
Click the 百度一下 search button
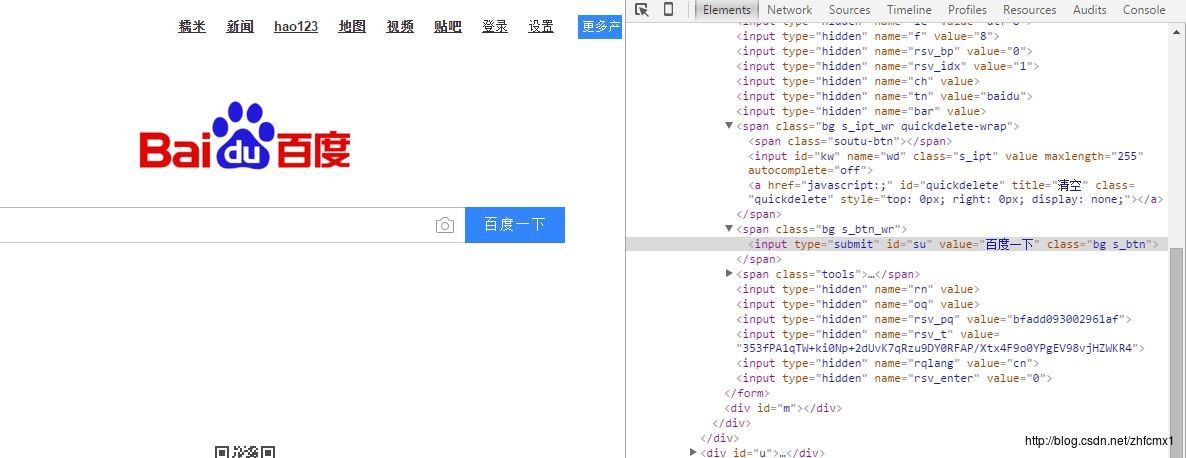514,224
